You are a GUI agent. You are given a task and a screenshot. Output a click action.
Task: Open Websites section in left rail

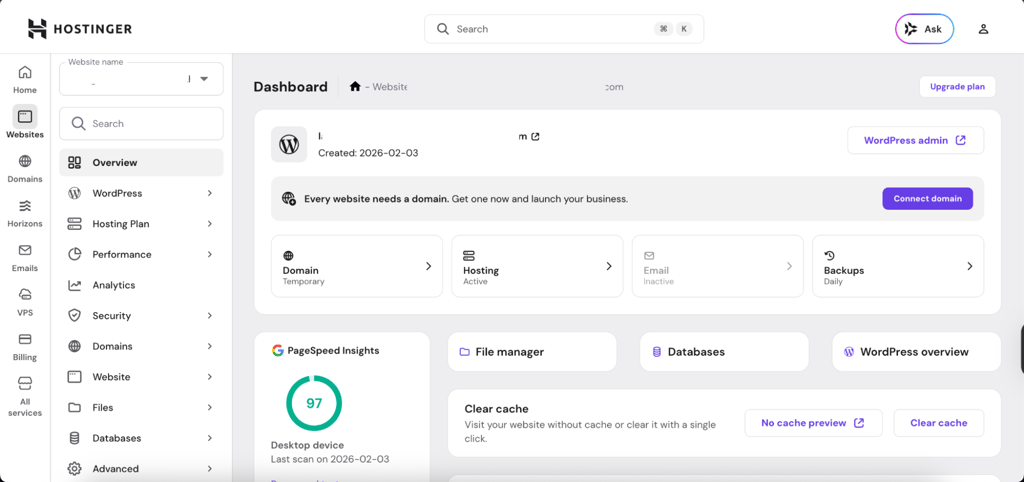tap(25, 123)
